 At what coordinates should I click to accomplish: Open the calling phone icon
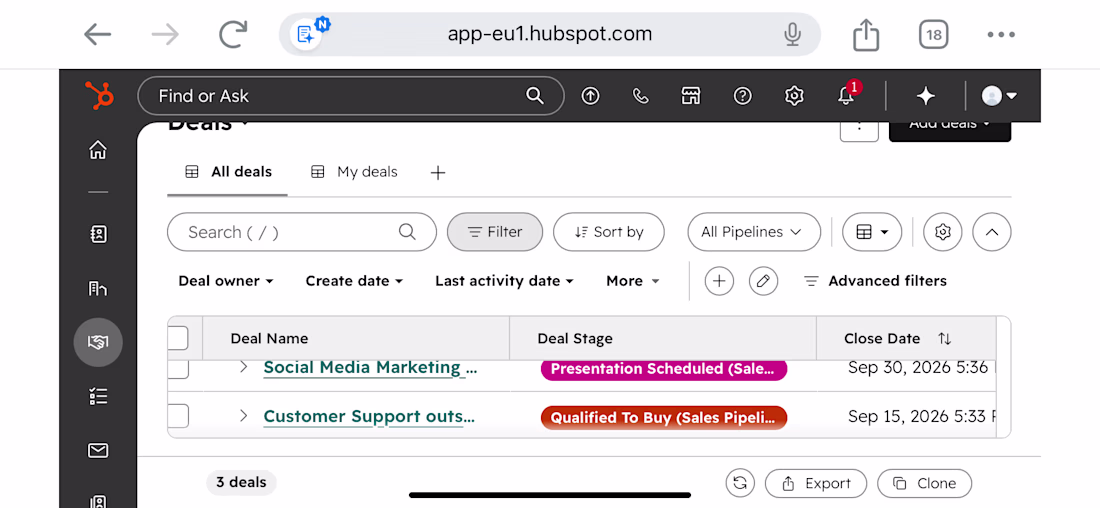(x=640, y=96)
